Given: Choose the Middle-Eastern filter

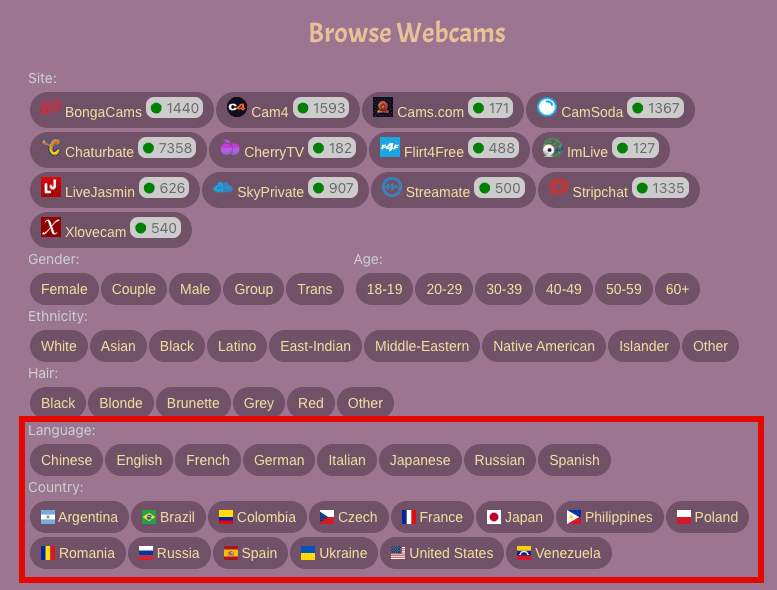Looking at the screenshot, I should click(x=422, y=346).
